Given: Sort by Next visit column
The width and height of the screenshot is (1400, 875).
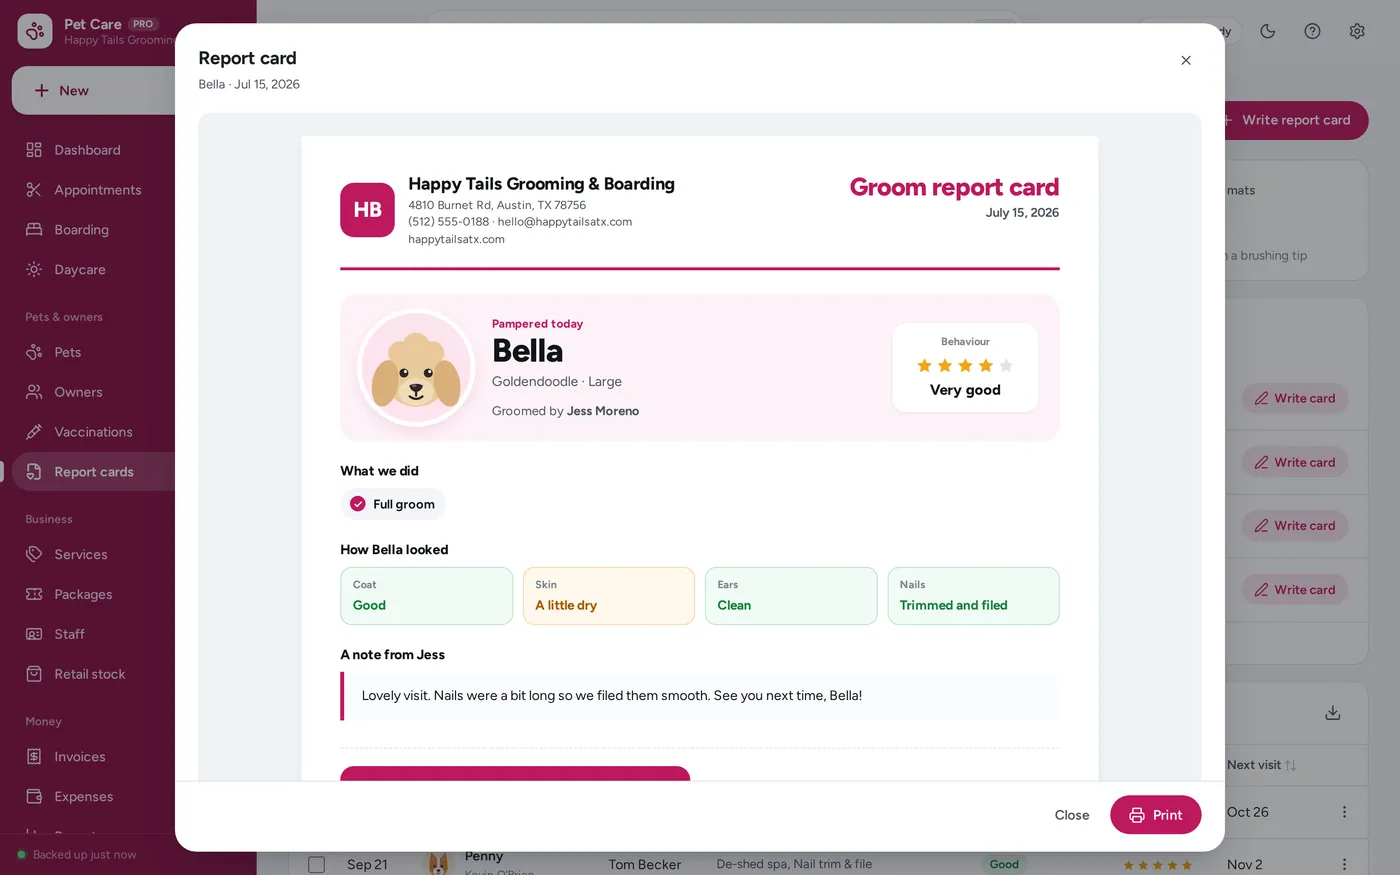Looking at the screenshot, I should pyautogui.click(x=1261, y=765).
